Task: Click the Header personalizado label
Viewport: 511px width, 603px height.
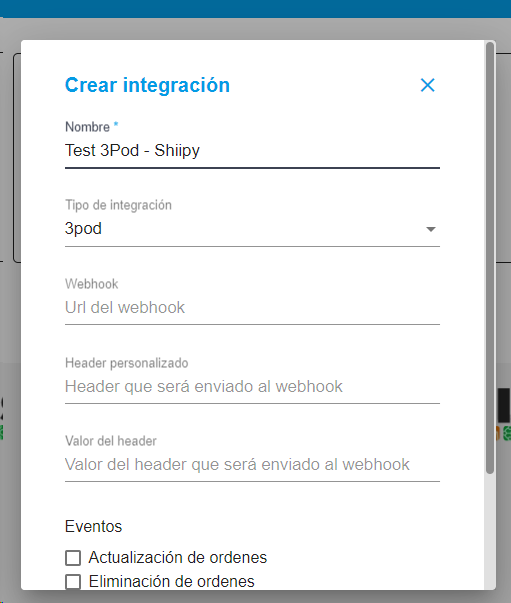Action: [x=127, y=363]
